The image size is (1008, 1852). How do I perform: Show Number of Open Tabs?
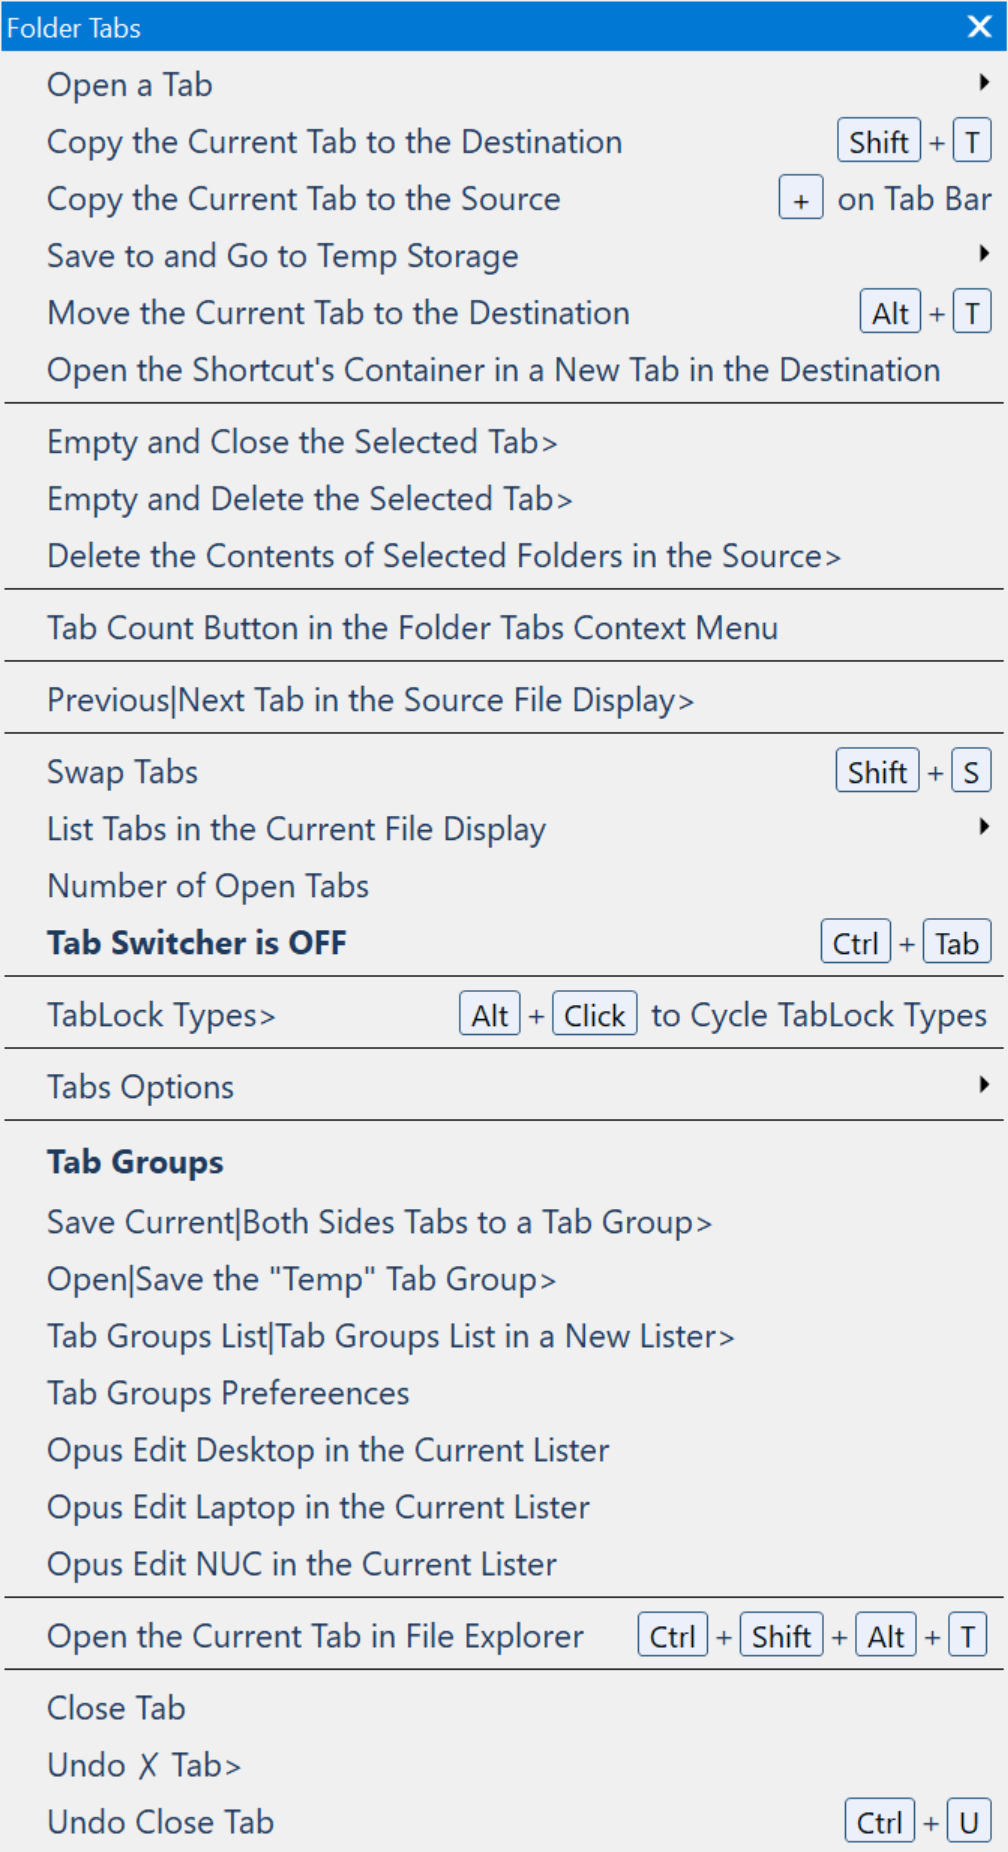tap(208, 886)
